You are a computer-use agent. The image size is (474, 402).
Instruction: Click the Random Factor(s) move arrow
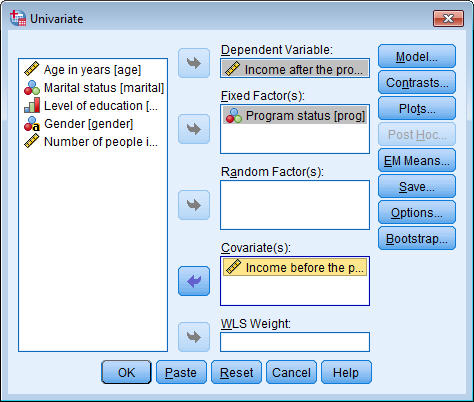coord(194,205)
